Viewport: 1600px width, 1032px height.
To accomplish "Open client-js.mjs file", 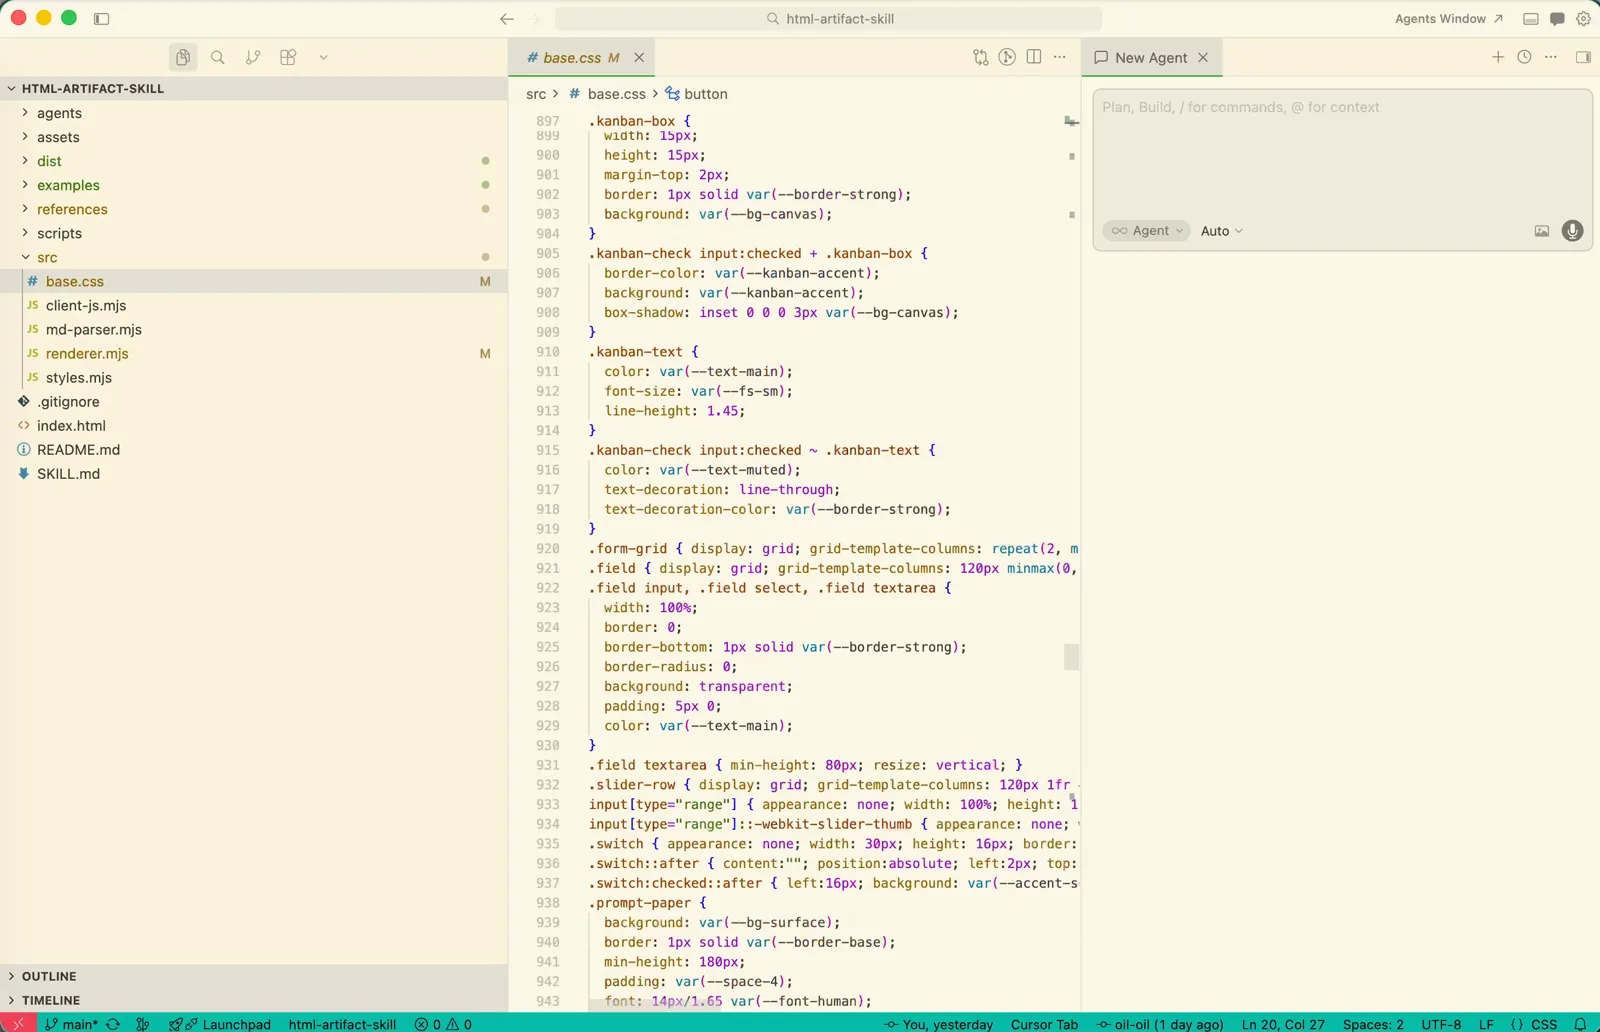I will click(x=254, y=305).
